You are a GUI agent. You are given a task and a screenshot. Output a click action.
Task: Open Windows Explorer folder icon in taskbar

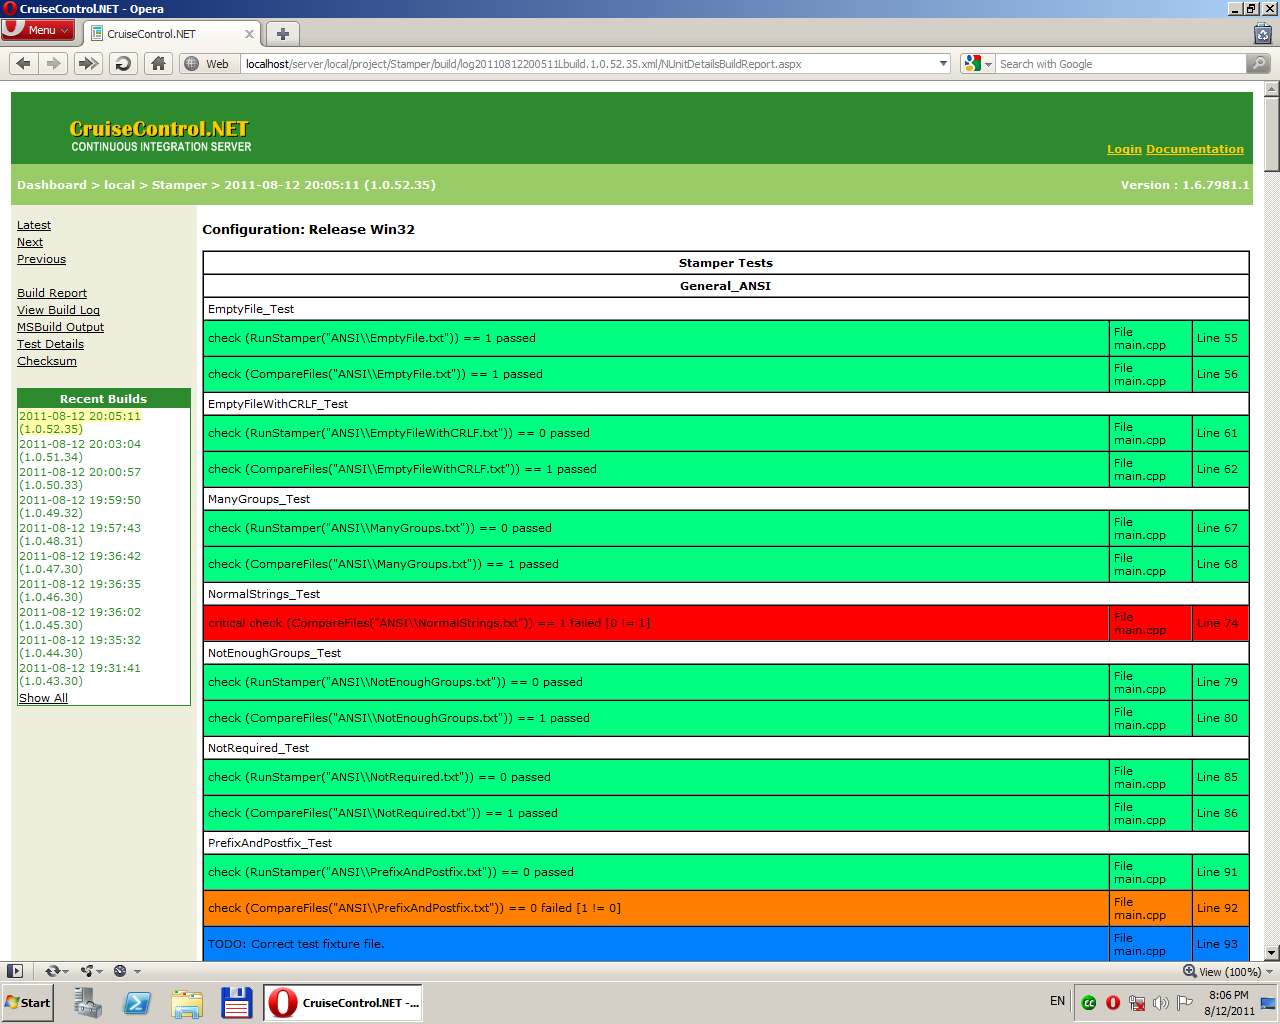coord(187,1002)
